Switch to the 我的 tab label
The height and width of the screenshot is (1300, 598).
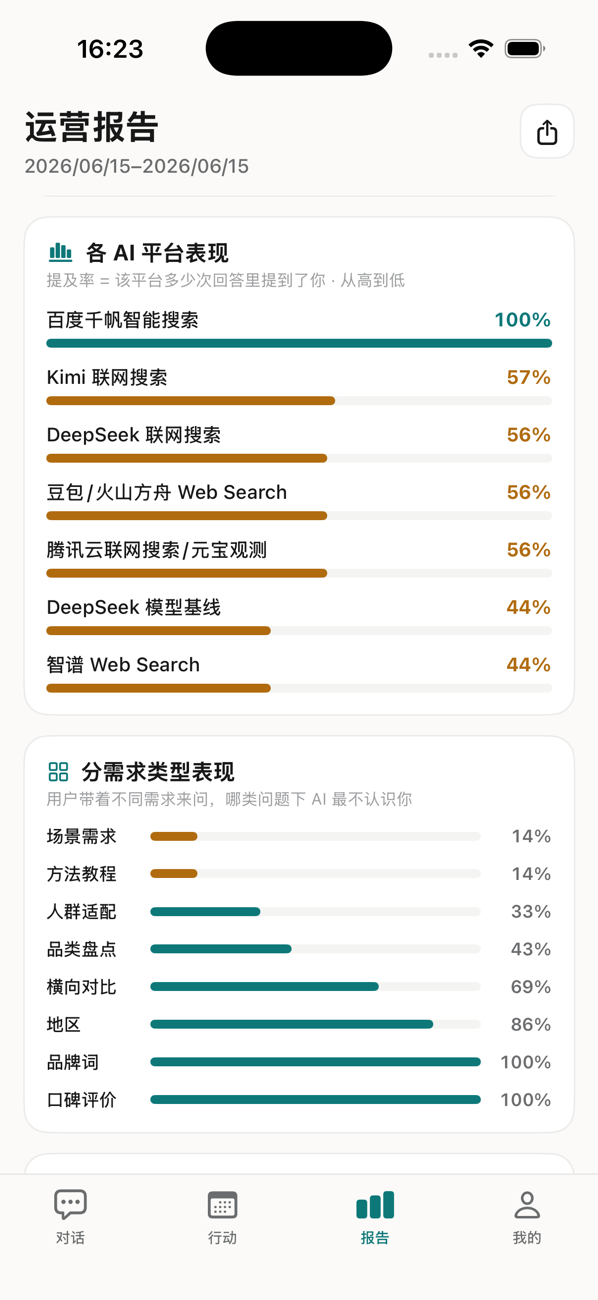(x=527, y=1237)
